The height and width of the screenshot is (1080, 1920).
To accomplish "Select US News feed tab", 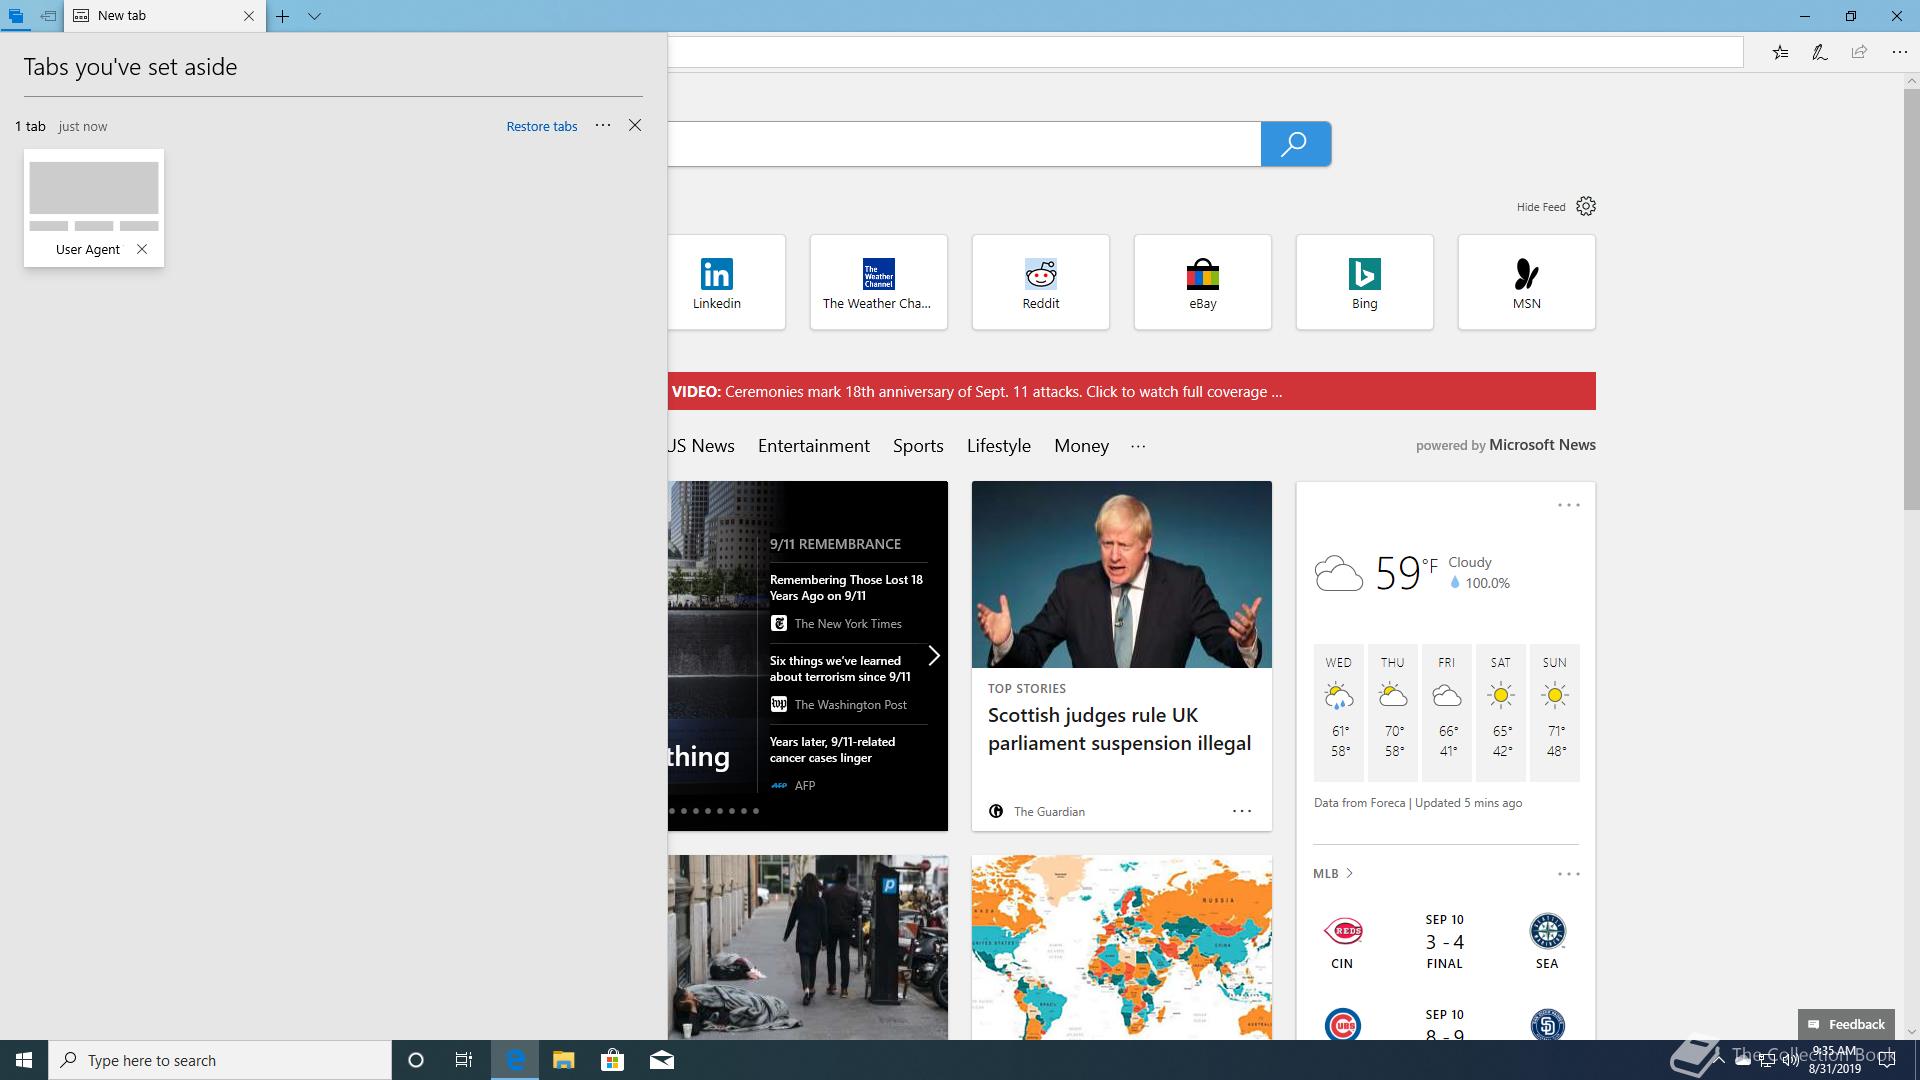I will 702,446.
